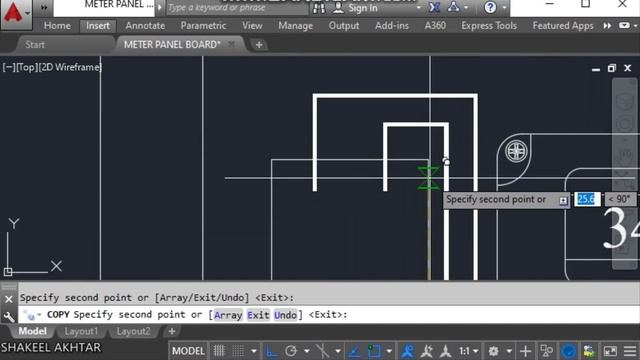
Task: Toggle 2D object snap in status bar
Action: tap(373, 351)
